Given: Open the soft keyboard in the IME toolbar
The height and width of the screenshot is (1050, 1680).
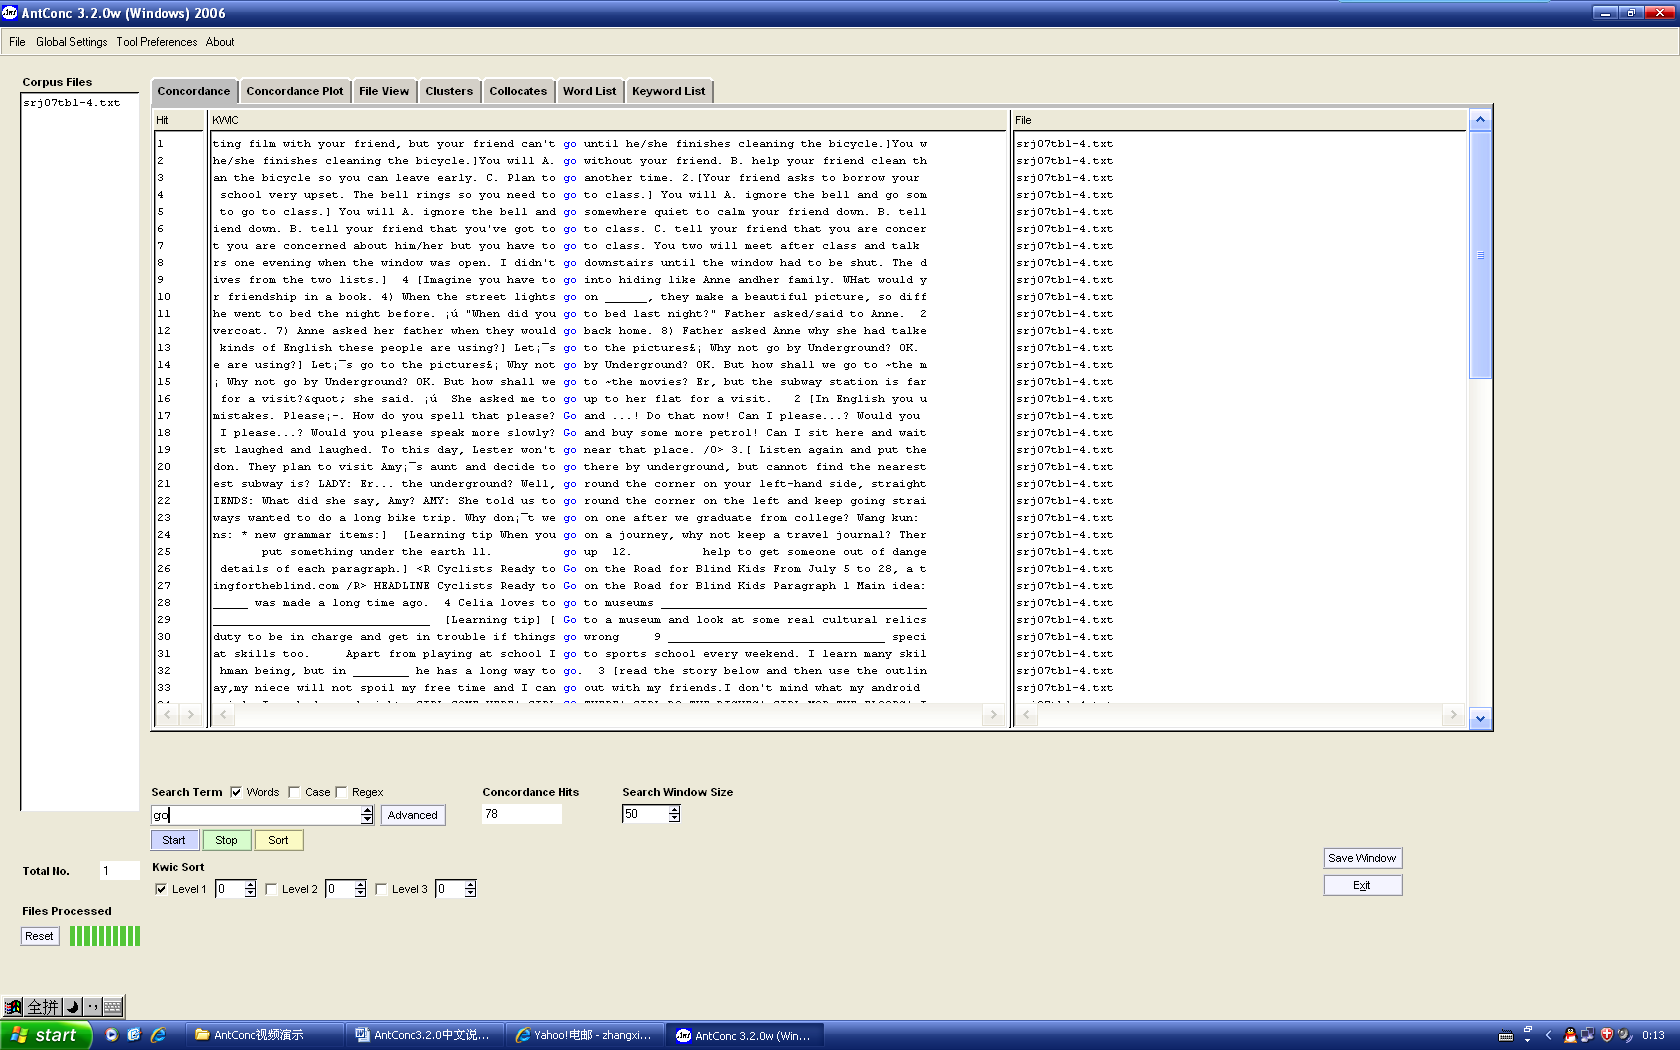Looking at the screenshot, I should coord(112,1007).
